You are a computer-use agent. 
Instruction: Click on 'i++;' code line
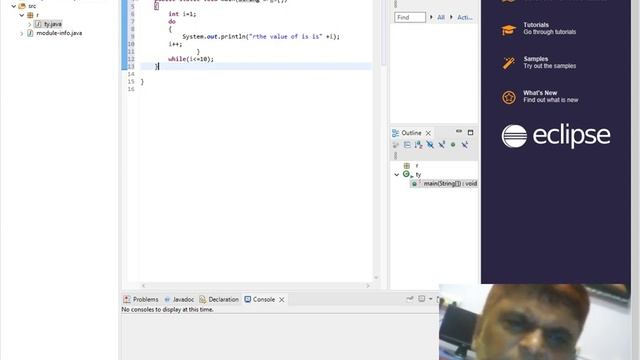pyautogui.click(x=175, y=44)
